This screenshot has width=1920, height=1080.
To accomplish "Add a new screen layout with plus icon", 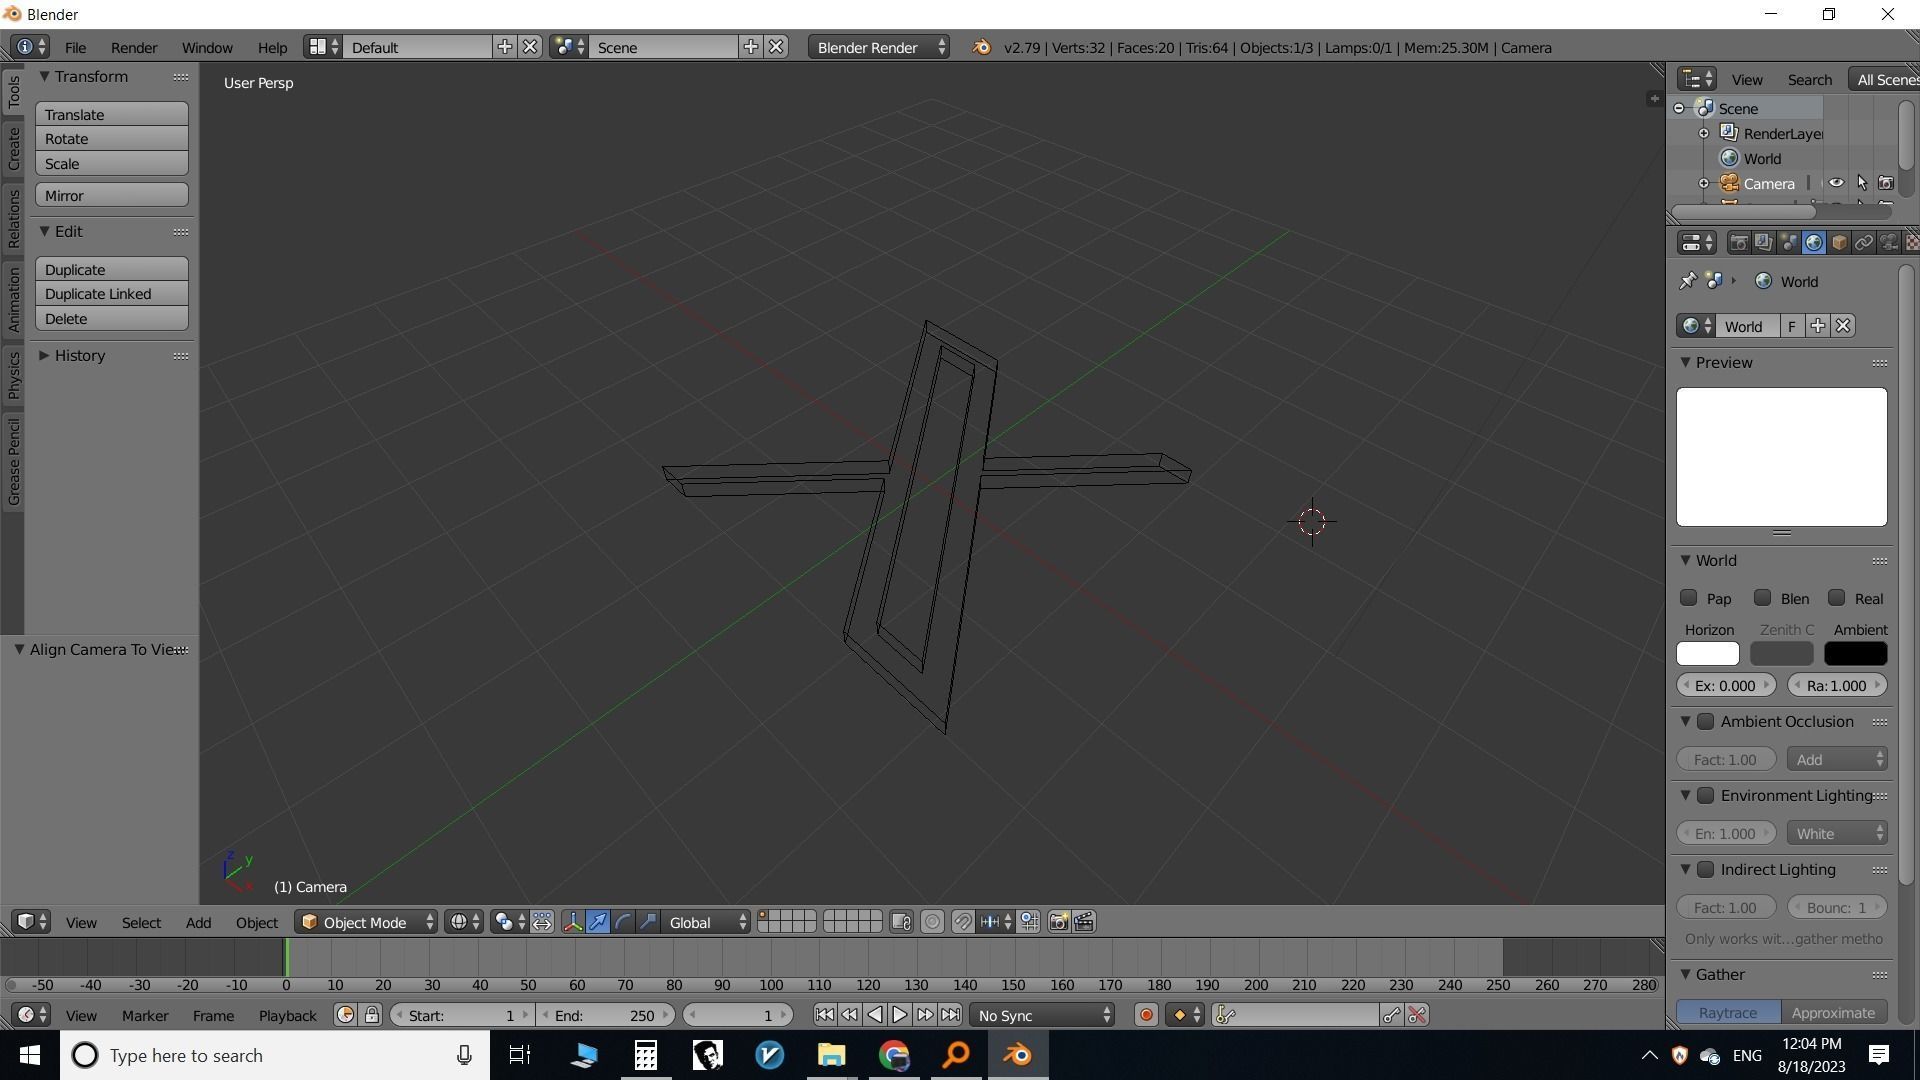I will click(505, 47).
